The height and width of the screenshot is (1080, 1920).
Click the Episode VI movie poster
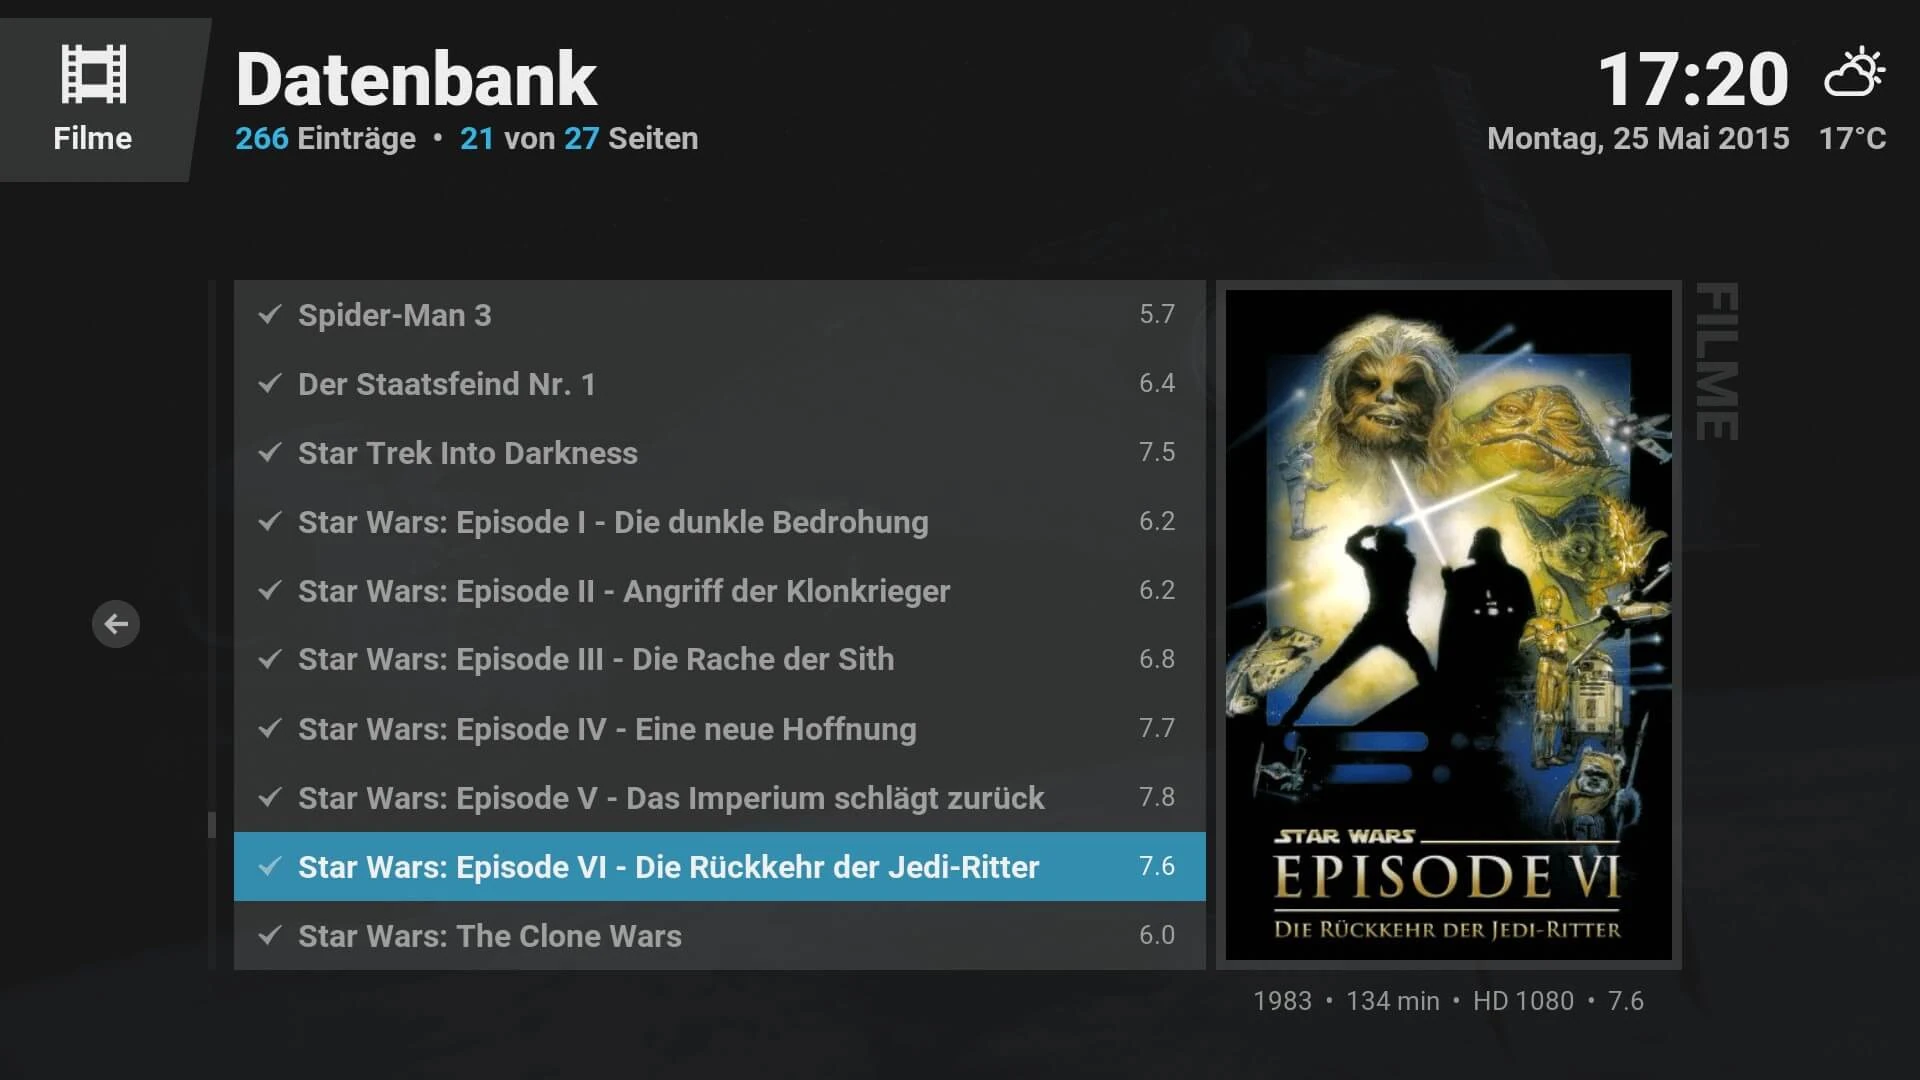pos(1448,625)
